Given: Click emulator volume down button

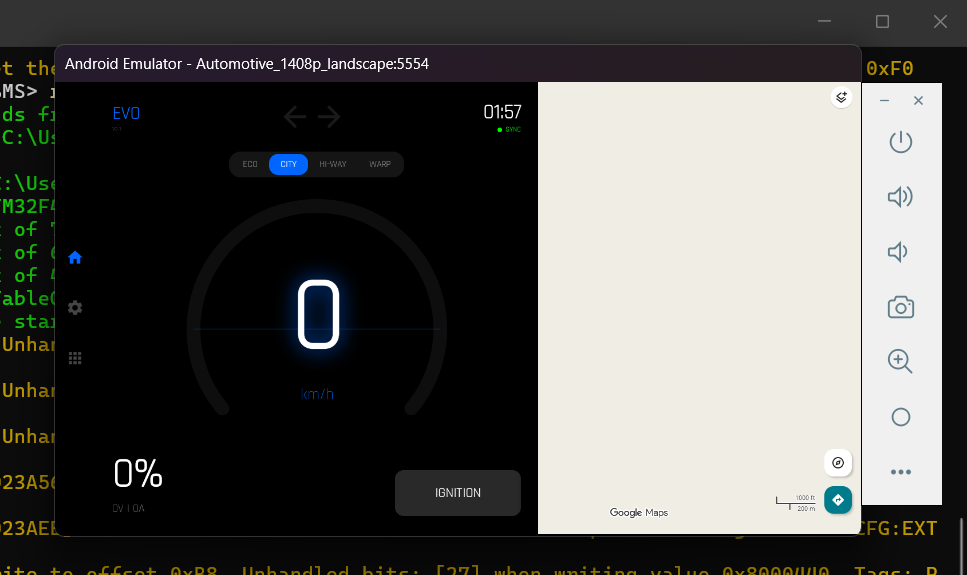Looking at the screenshot, I should click(x=898, y=252).
